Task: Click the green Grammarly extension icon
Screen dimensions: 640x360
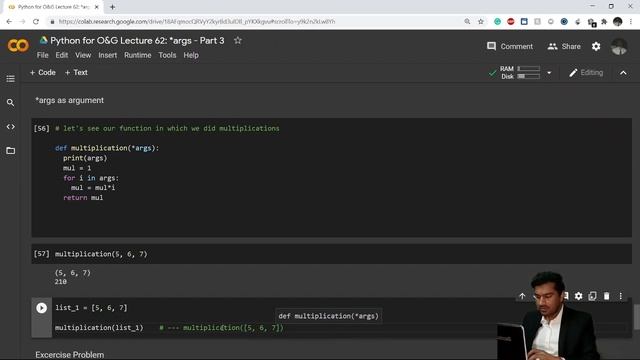Action: pos(497,22)
